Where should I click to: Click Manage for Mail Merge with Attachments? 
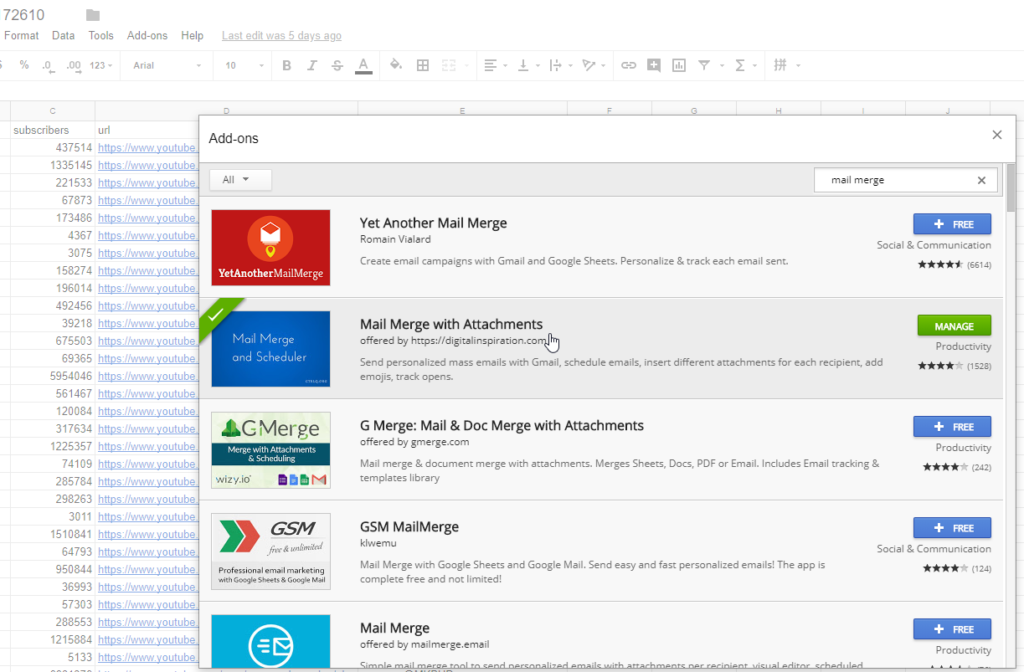click(953, 326)
